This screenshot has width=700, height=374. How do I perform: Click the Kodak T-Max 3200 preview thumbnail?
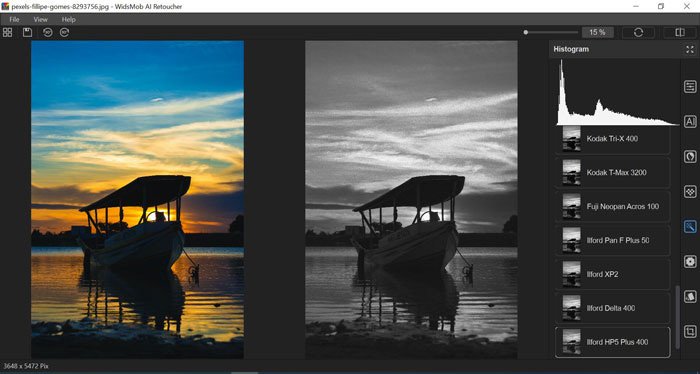pyautogui.click(x=571, y=172)
